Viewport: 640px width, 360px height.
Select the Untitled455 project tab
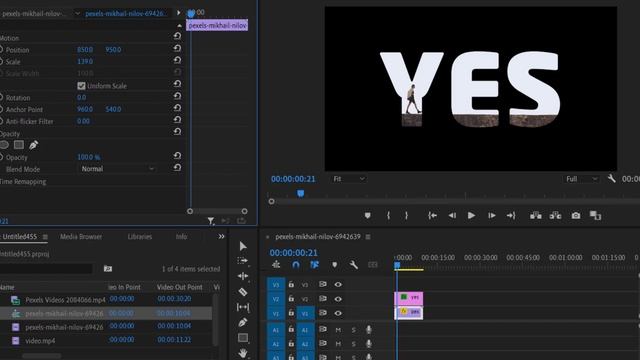(x=20, y=237)
